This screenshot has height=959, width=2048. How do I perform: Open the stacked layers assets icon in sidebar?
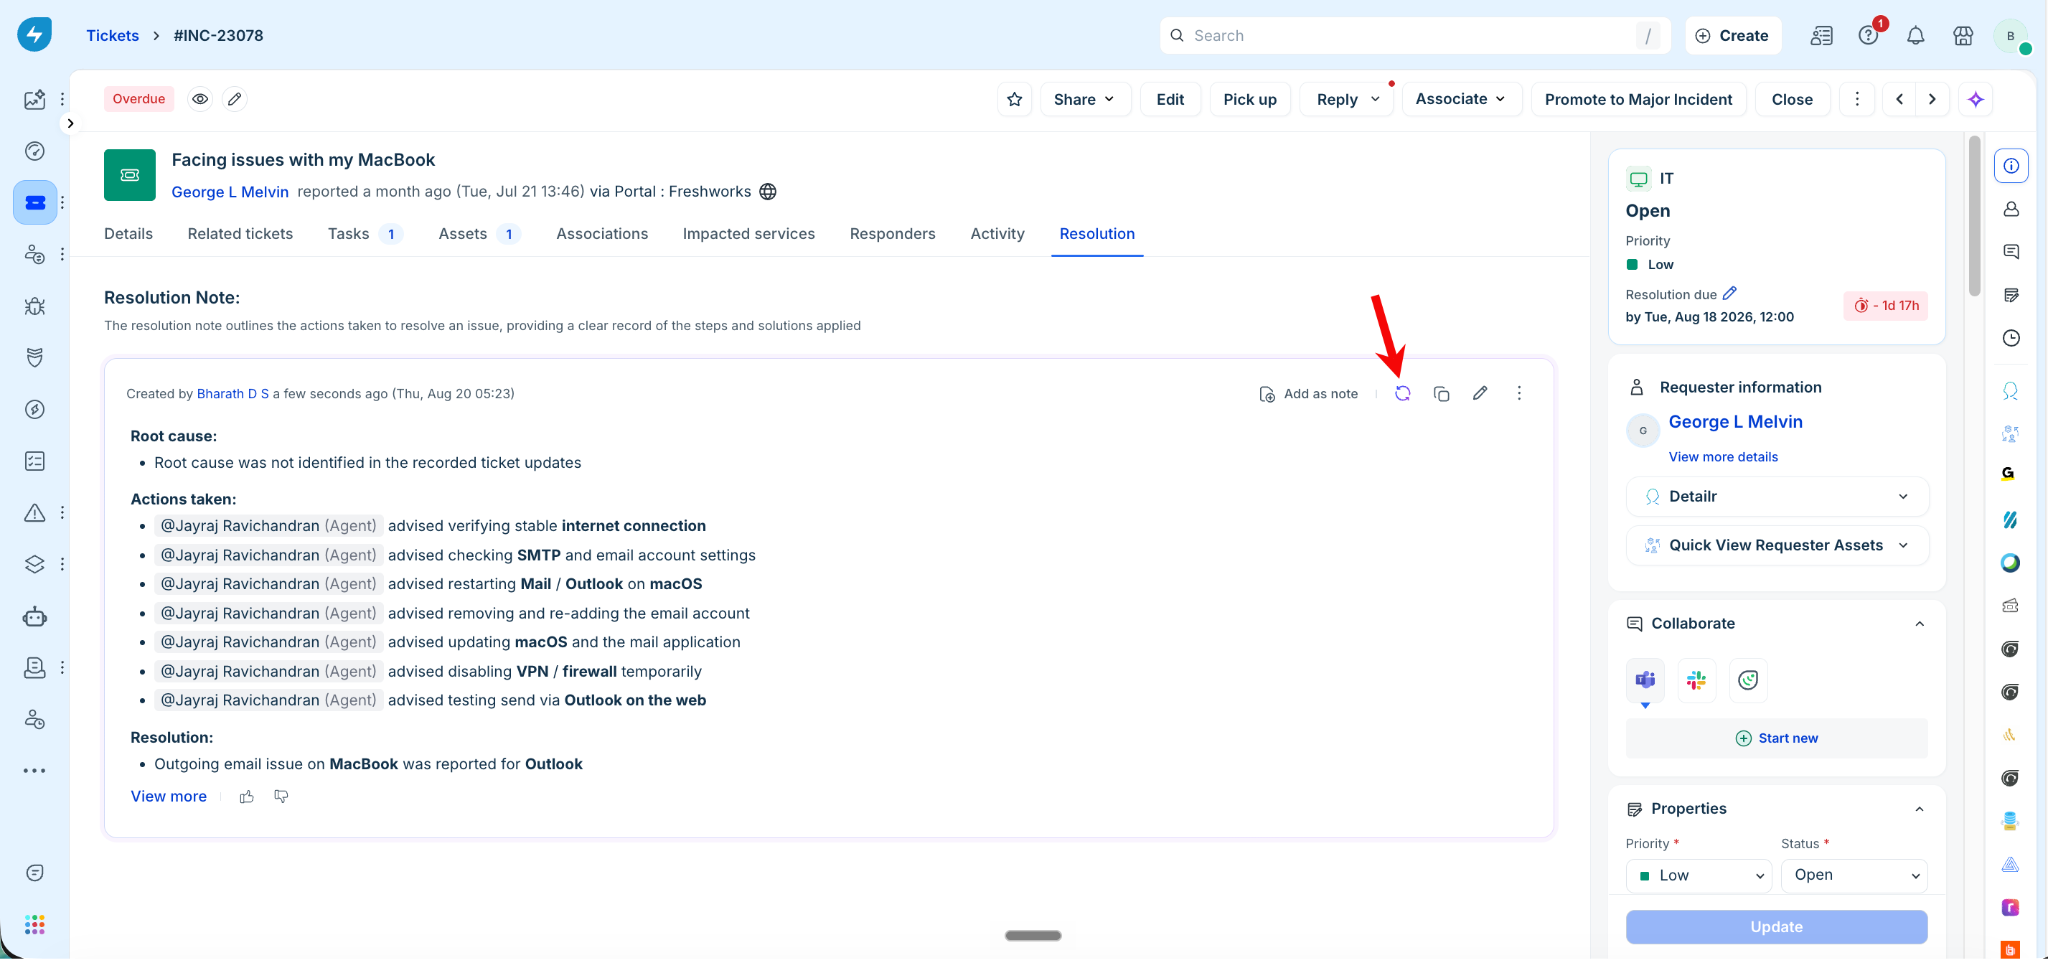[x=35, y=564]
